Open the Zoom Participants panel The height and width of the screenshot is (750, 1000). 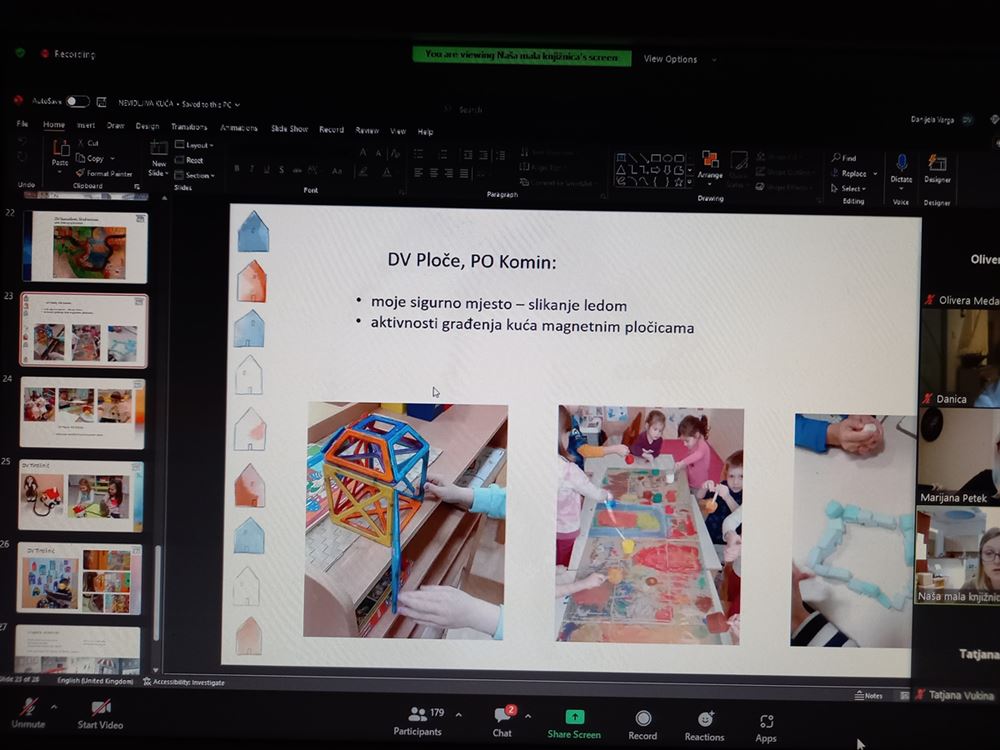(418, 721)
